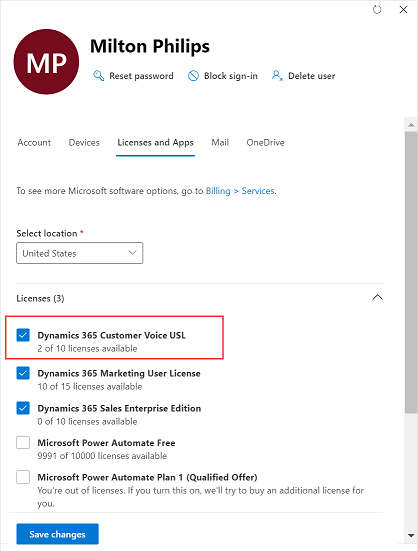Click the '2 of 10 licenses available' text
This screenshot has height=551, width=418.
[87, 349]
